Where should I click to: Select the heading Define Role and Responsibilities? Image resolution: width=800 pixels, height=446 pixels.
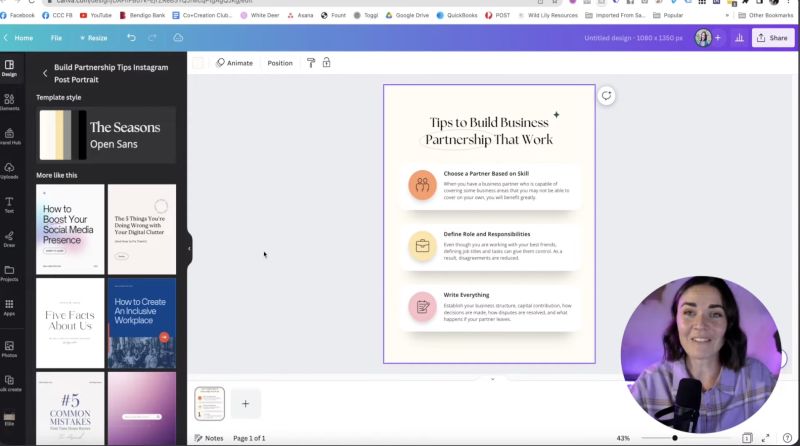(487, 234)
